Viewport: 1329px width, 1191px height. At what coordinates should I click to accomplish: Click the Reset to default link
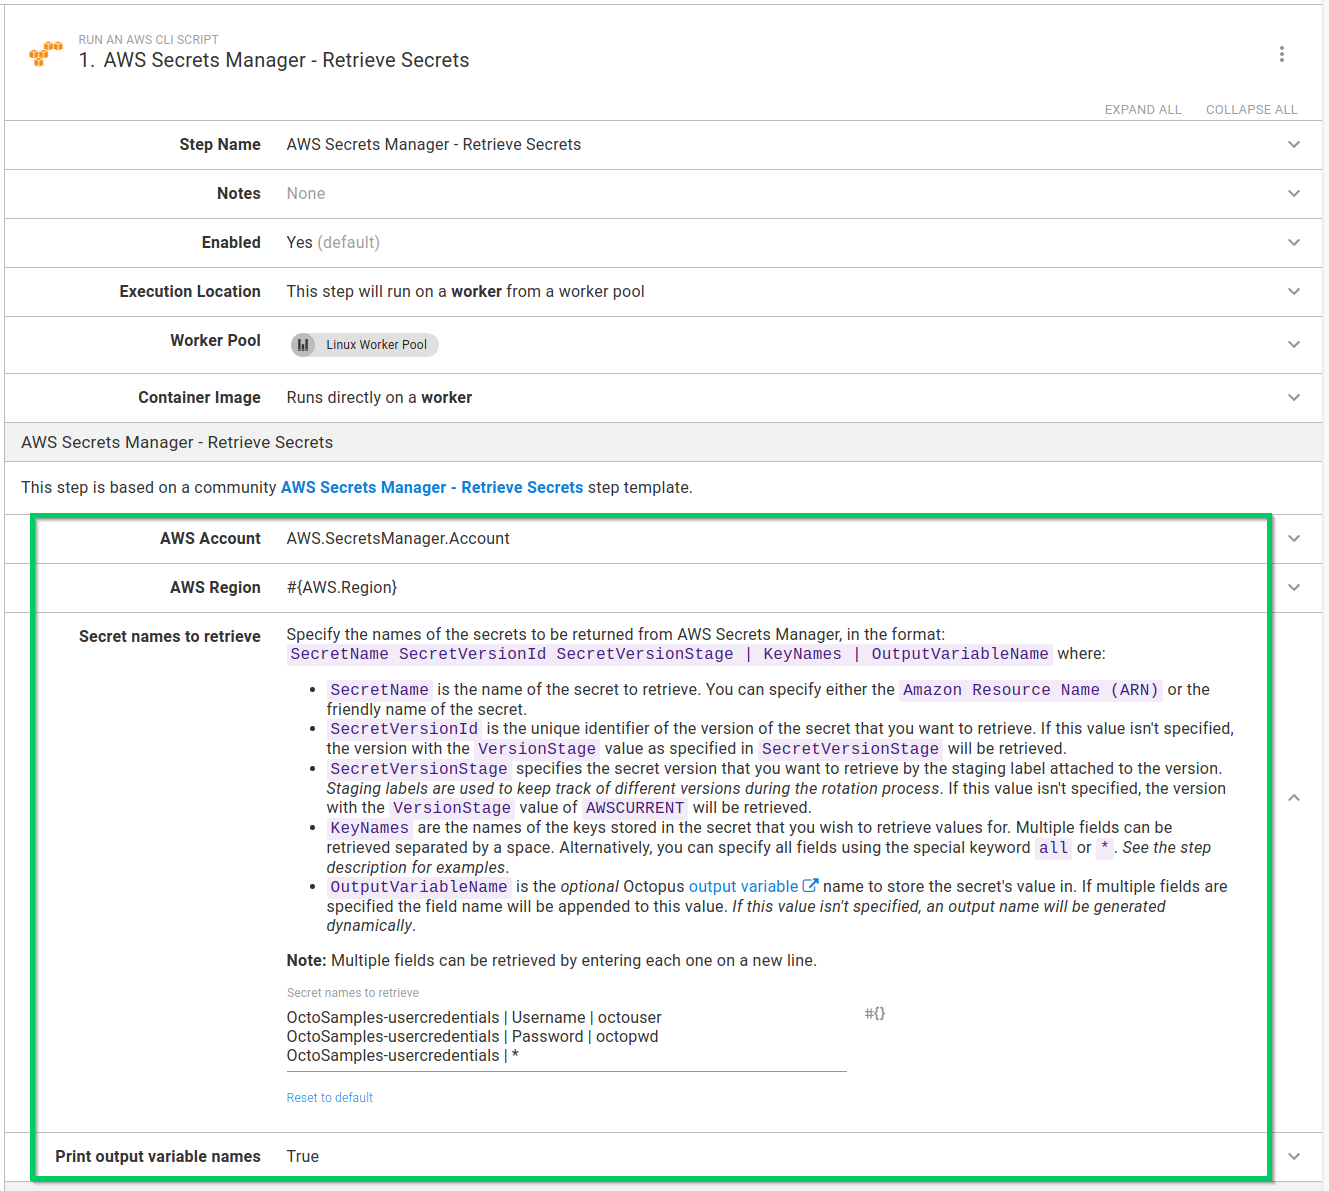pyautogui.click(x=329, y=1097)
